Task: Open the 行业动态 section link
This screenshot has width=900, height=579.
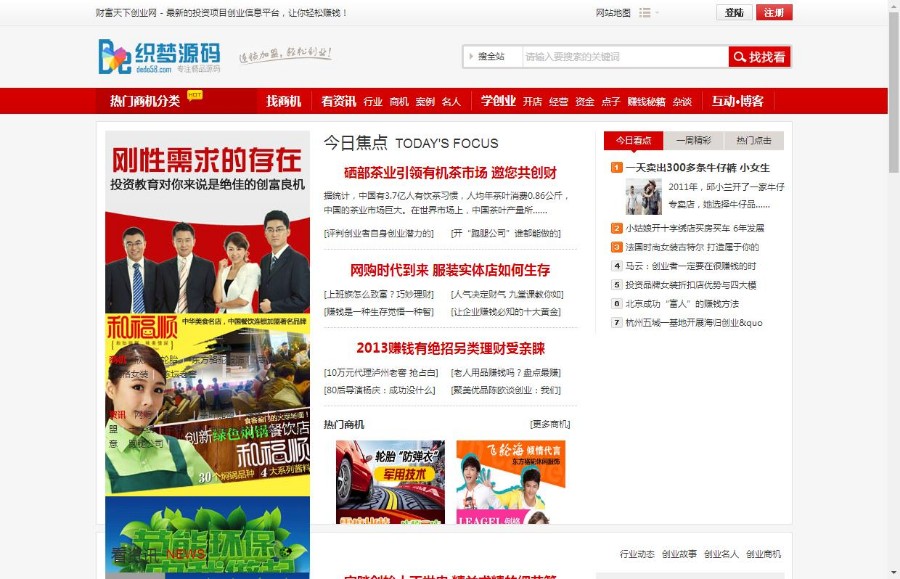Action: (x=637, y=554)
